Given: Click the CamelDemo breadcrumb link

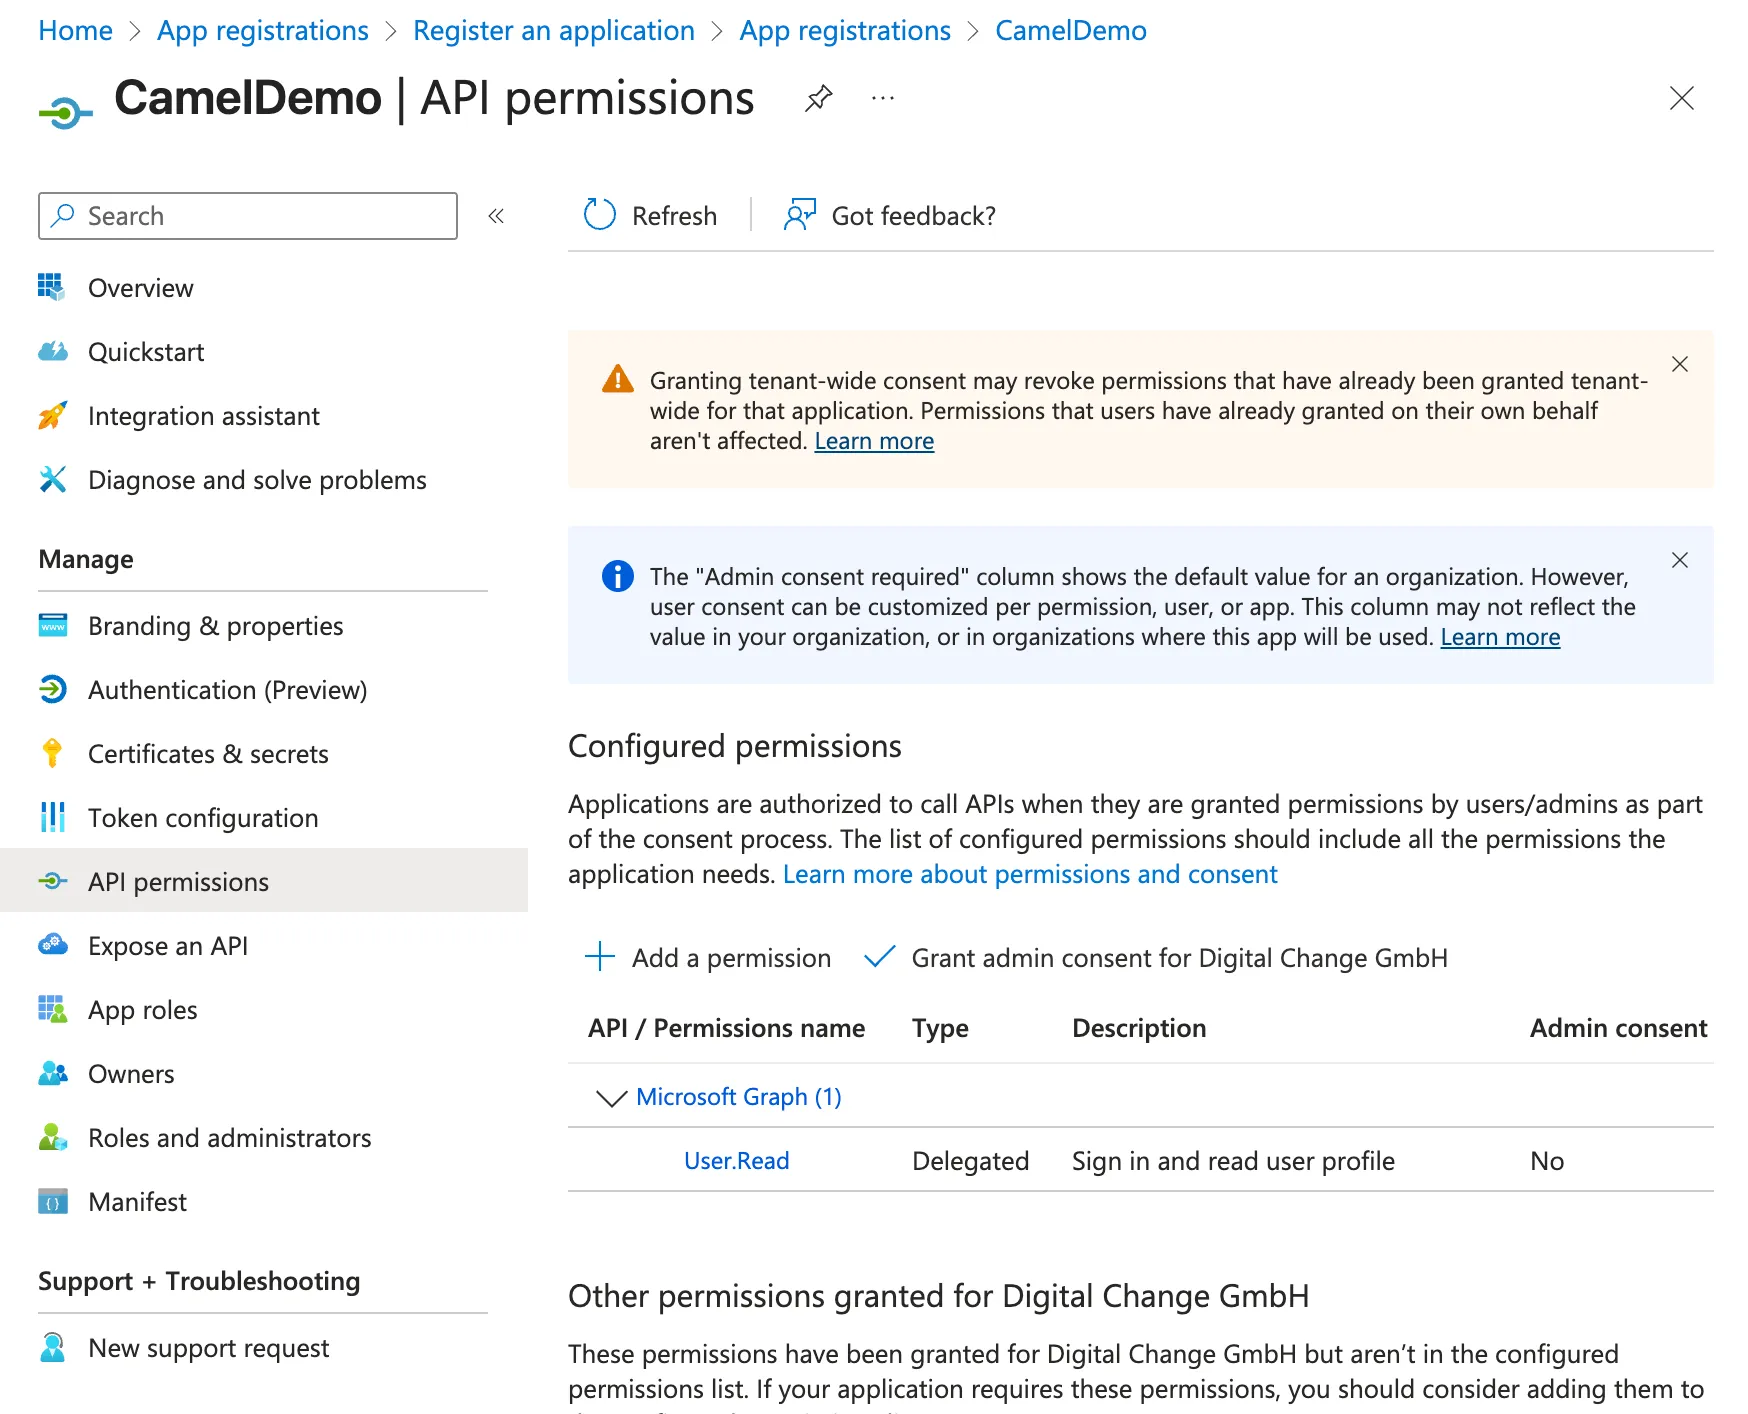Looking at the screenshot, I should pyautogui.click(x=1071, y=31).
